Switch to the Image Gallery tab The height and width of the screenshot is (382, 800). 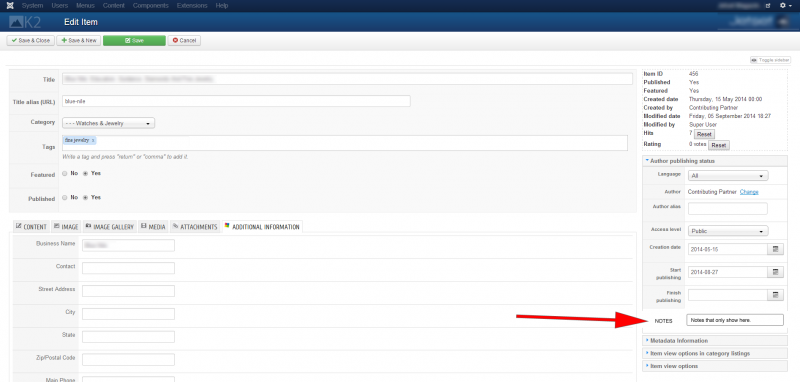click(x=109, y=227)
